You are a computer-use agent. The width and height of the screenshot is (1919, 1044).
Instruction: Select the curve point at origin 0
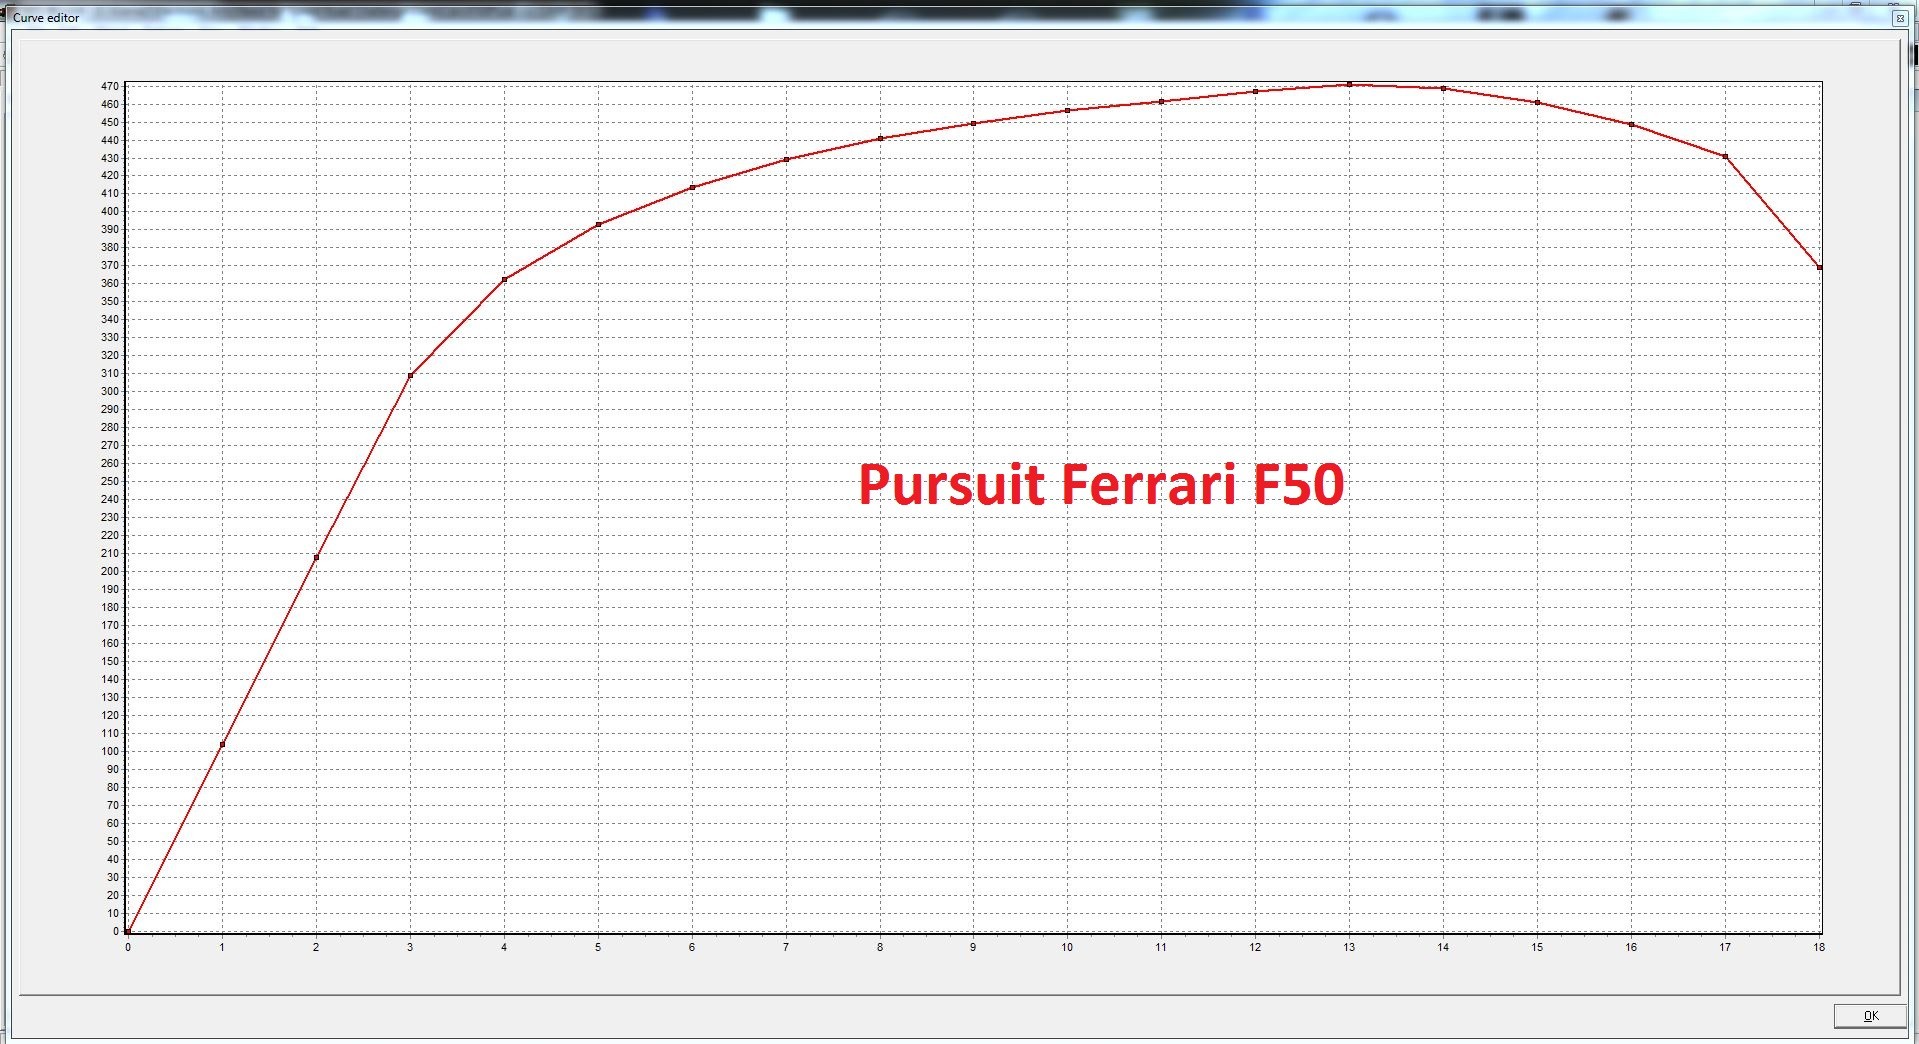128,931
